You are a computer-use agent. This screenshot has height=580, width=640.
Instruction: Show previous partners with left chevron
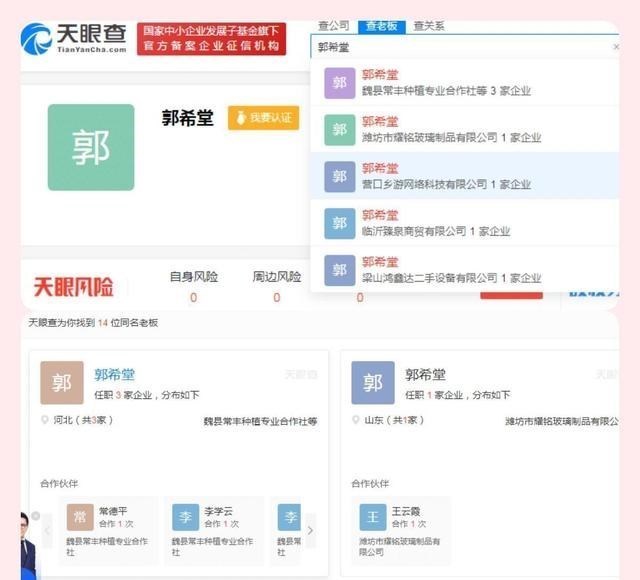coord(47,531)
